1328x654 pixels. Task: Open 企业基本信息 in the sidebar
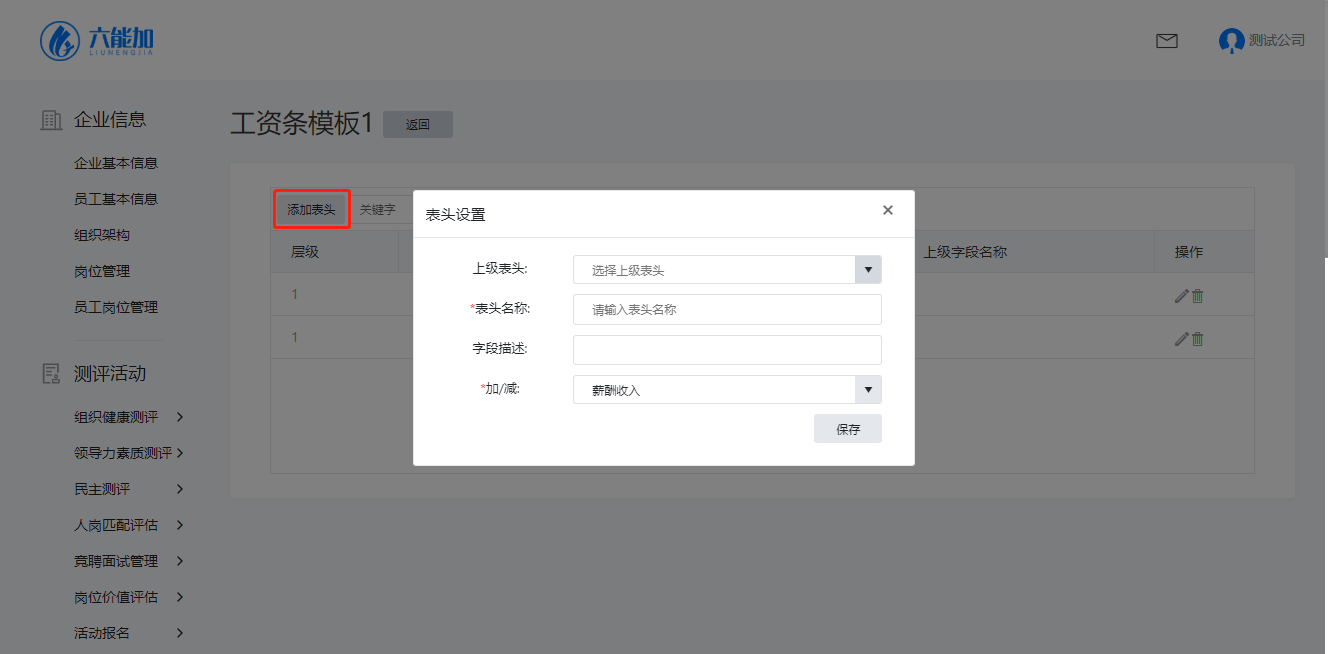click(116, 163)
